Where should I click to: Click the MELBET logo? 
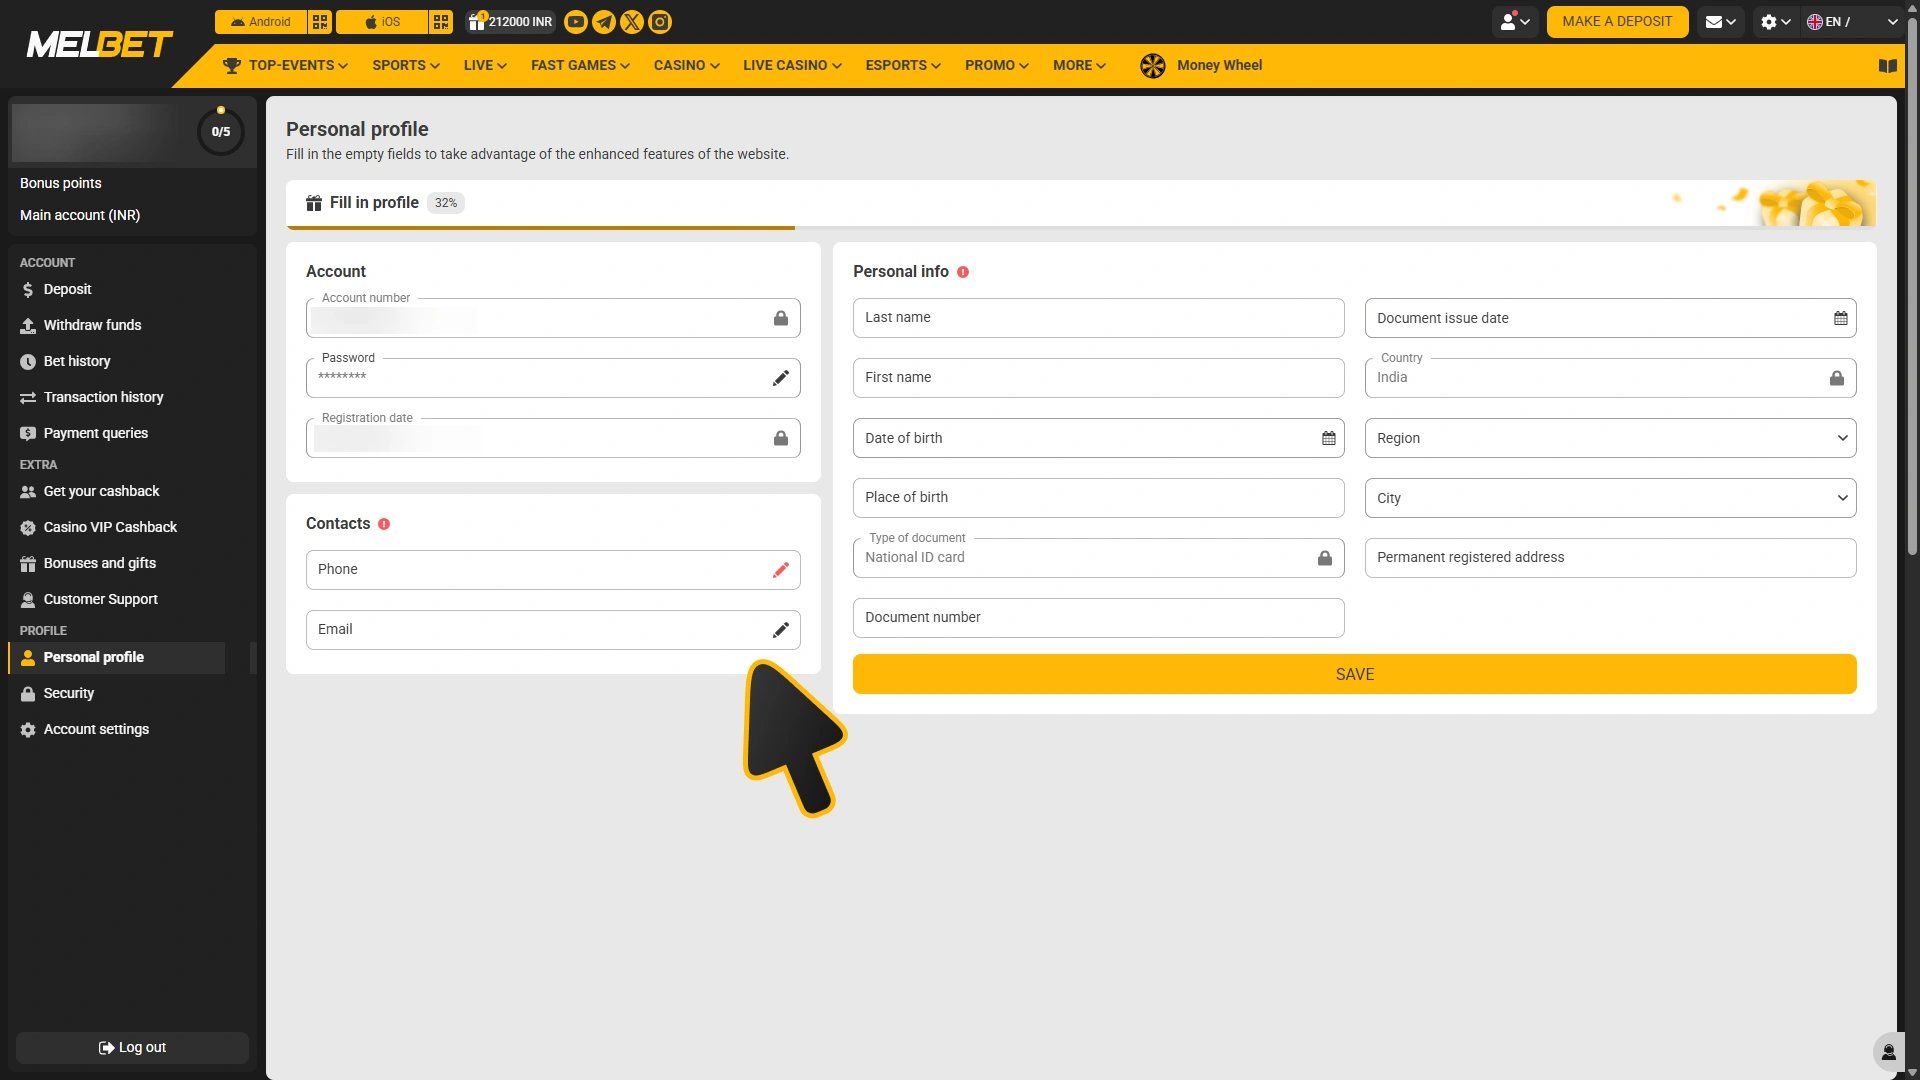pos(100,44)
